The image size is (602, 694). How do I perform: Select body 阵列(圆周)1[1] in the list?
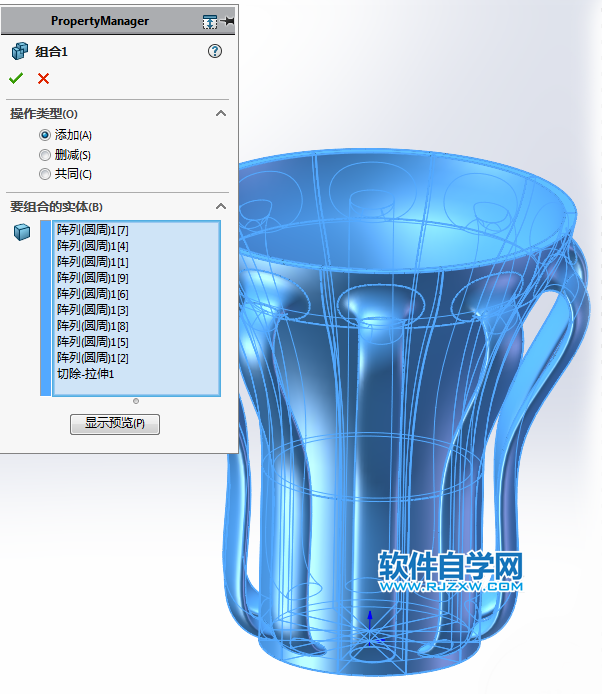point(137,262)
